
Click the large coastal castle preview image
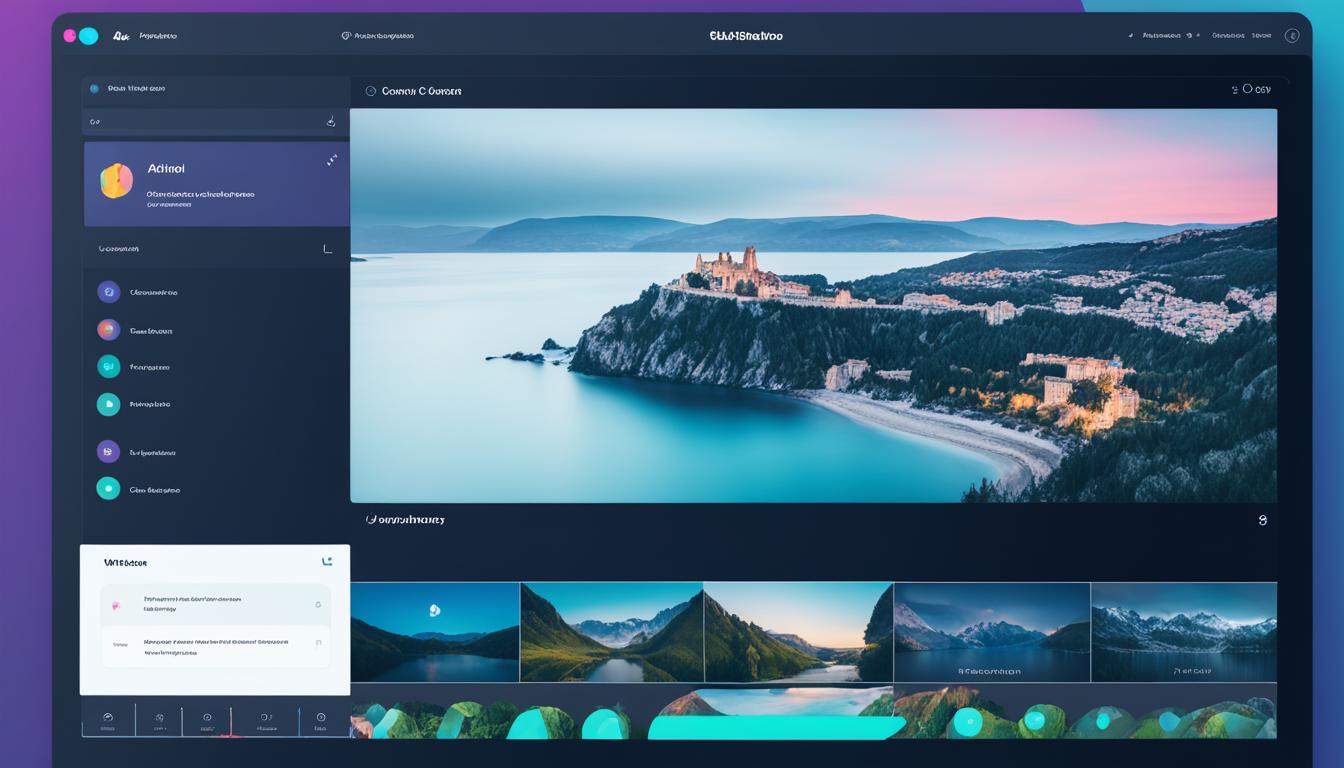click(813, 305)
